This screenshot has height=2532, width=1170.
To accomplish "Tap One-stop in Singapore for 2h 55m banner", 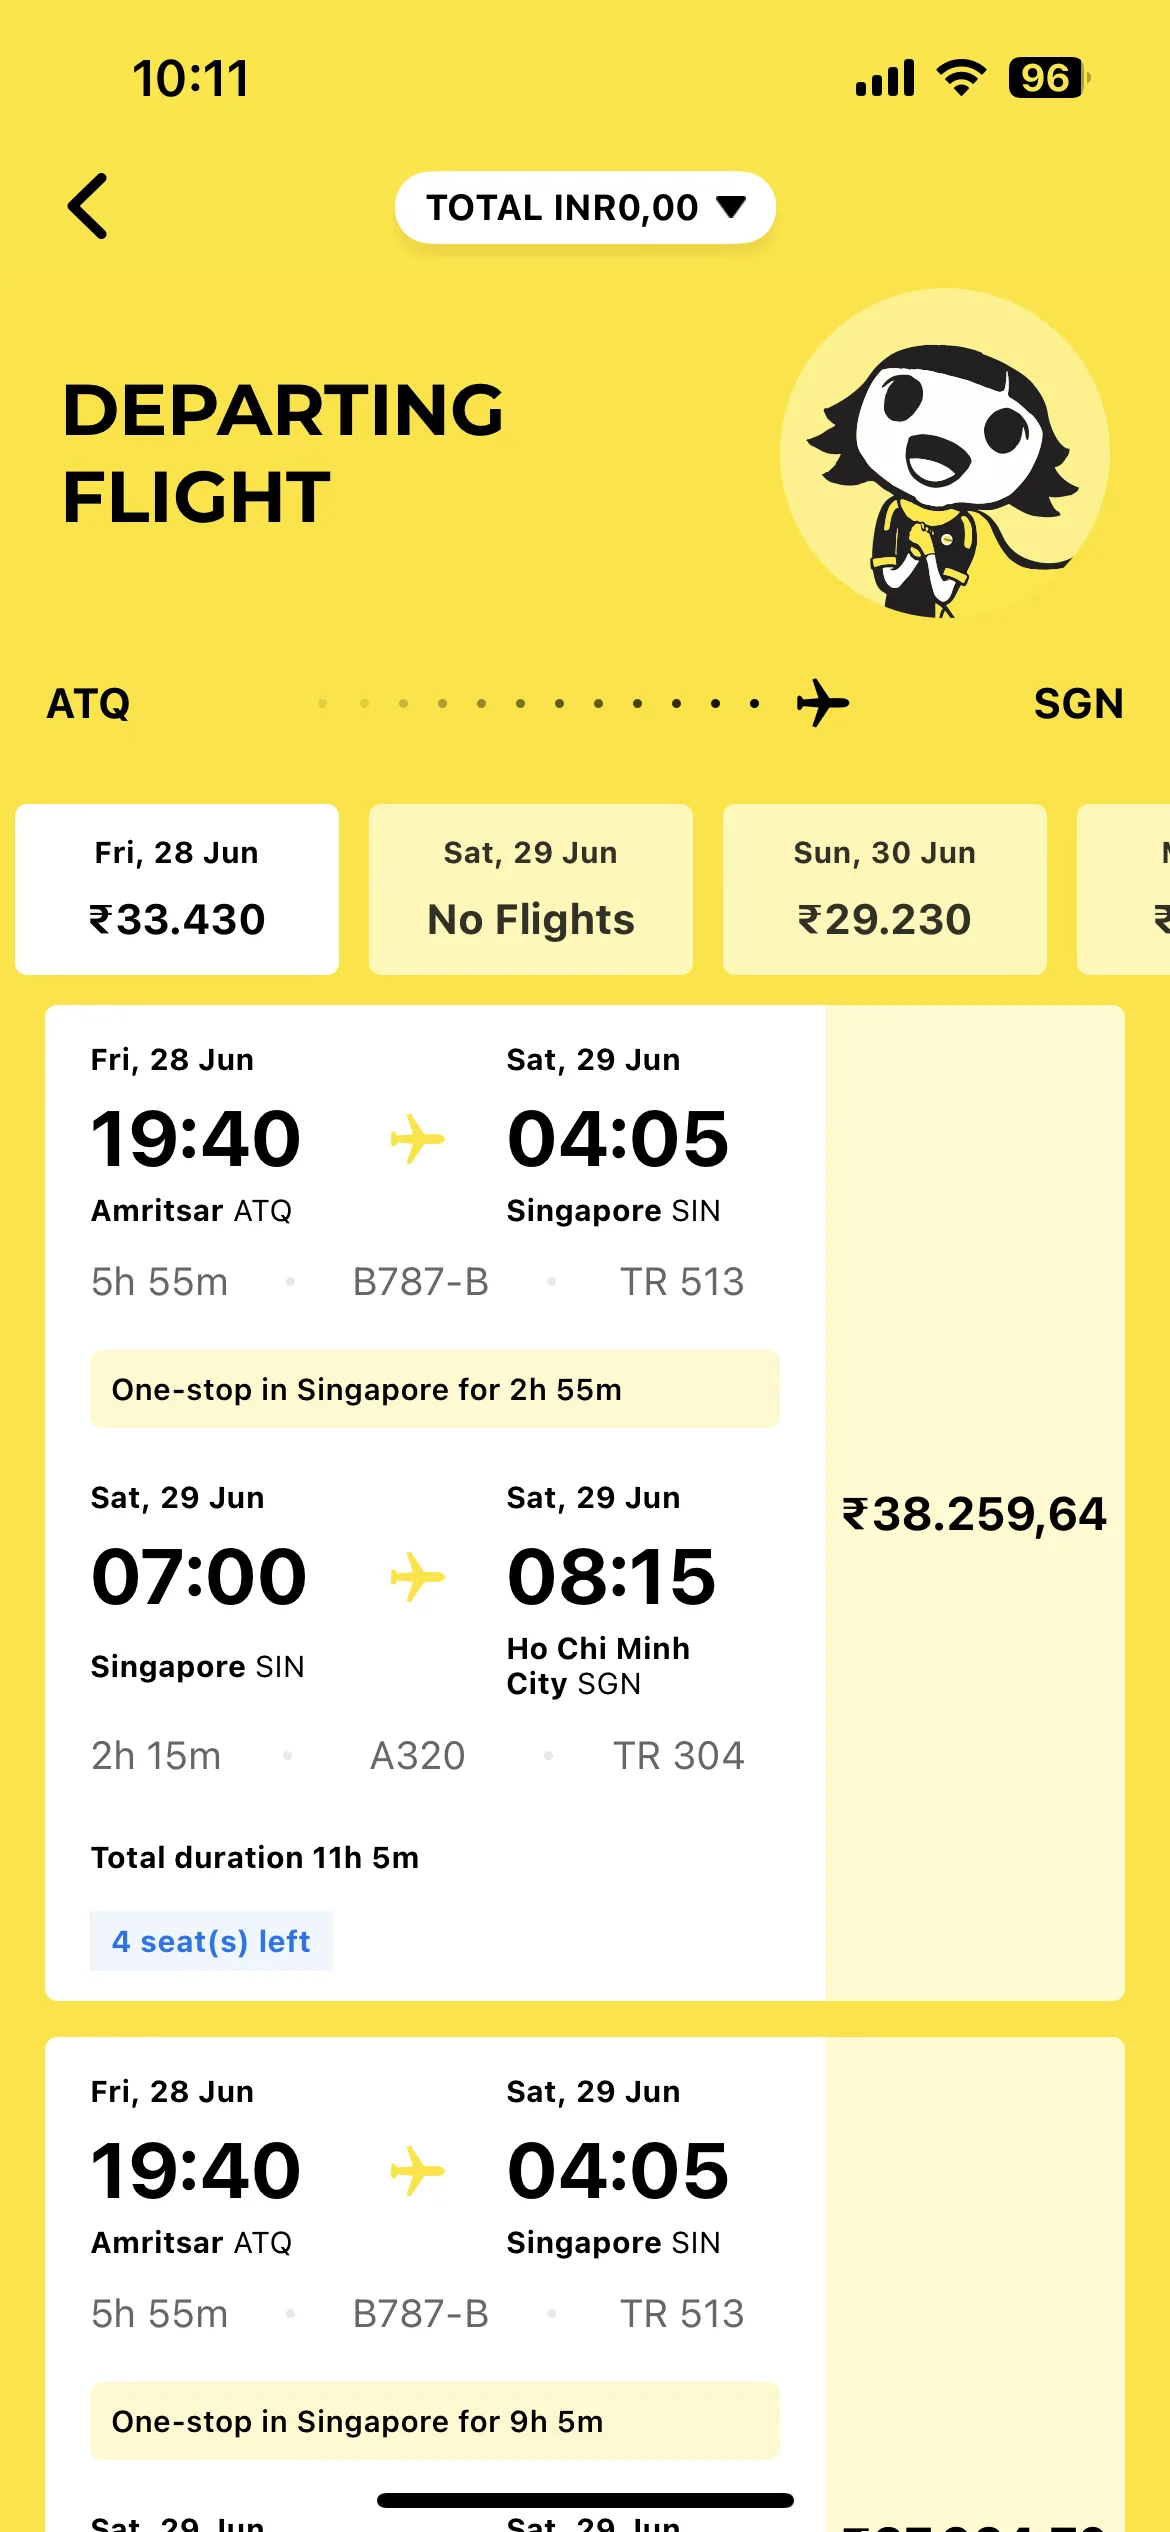I will point(435,1389).
